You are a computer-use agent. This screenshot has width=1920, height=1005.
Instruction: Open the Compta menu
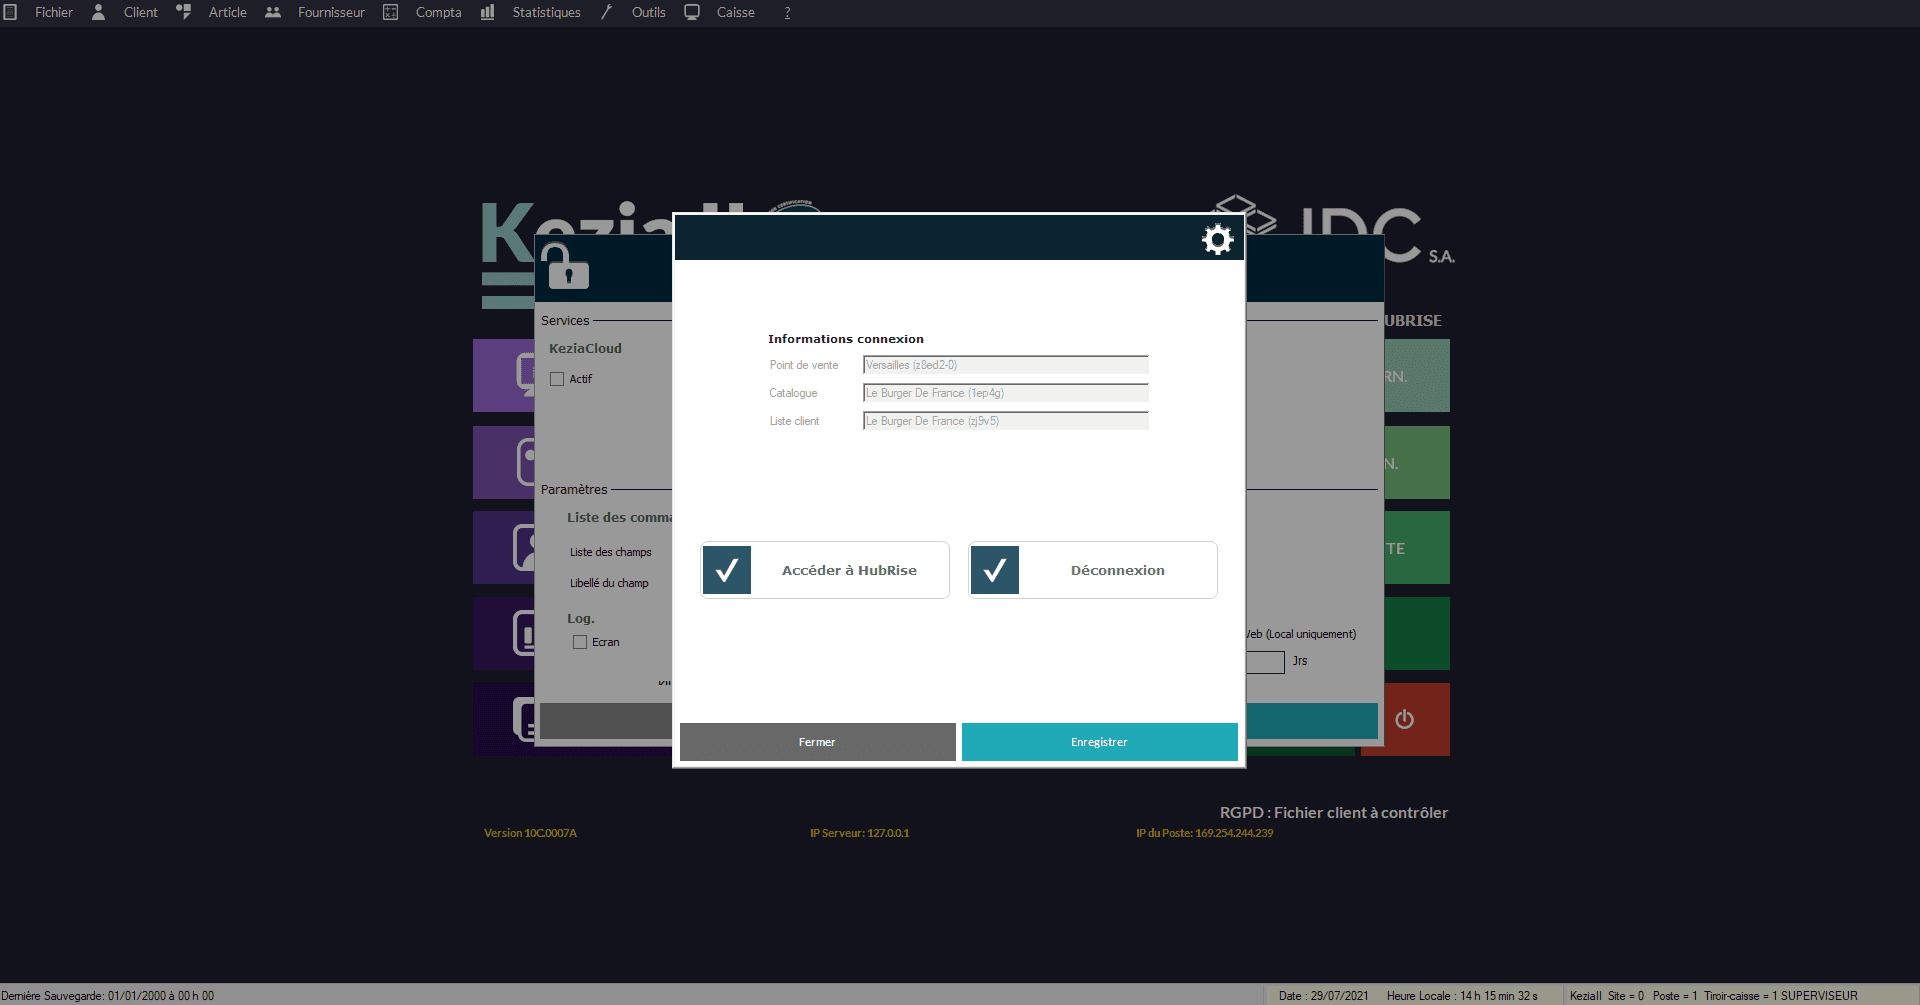click(438, 12)
